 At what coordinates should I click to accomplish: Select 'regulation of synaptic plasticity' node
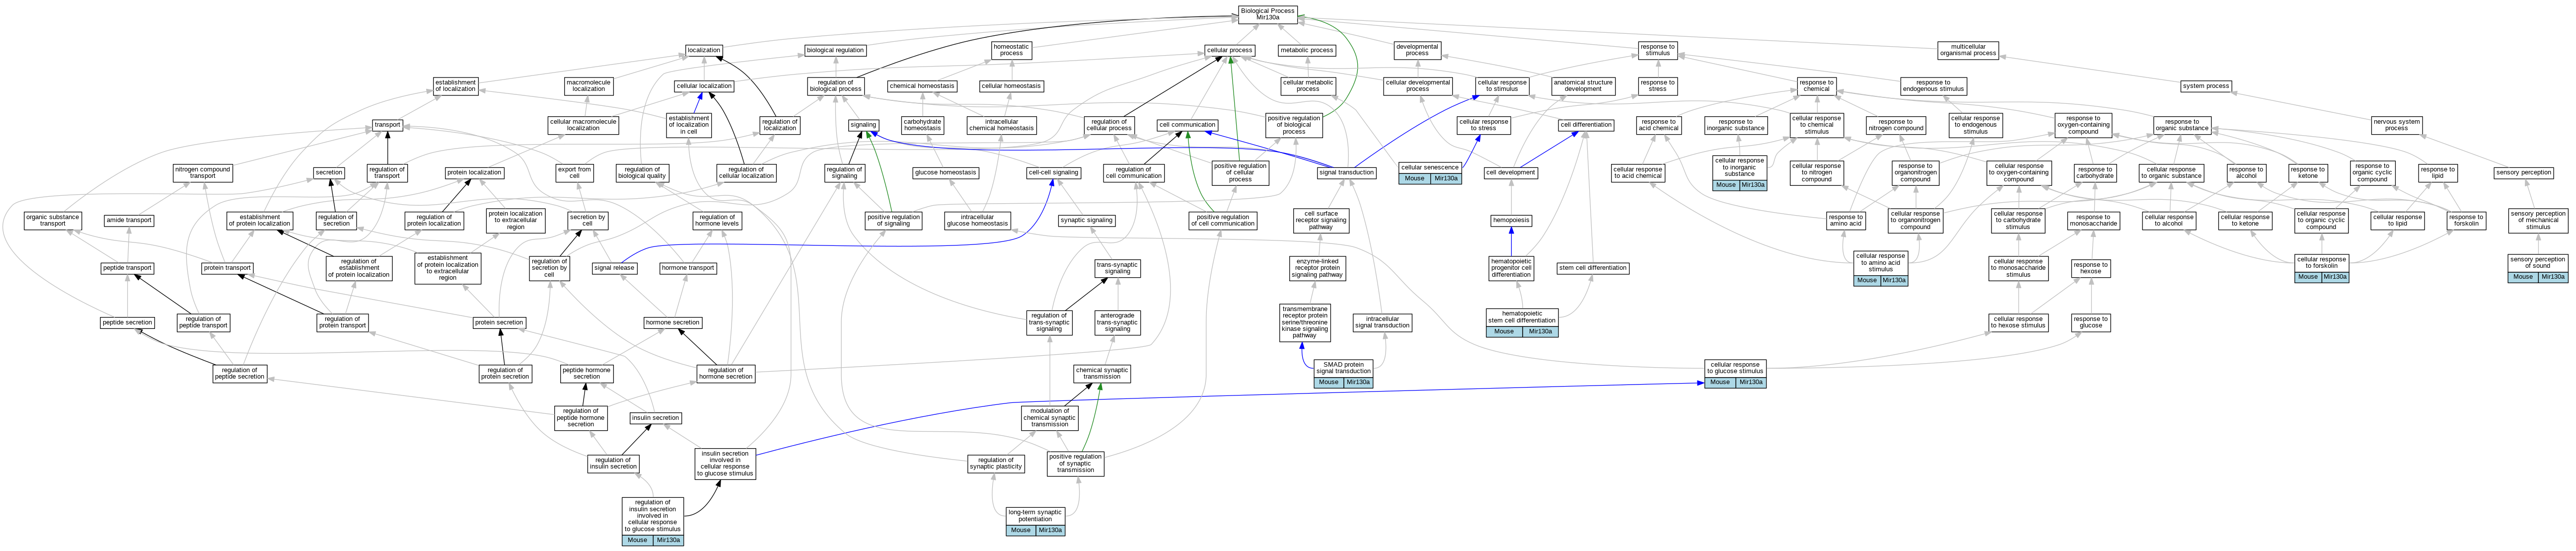point(995,463)
